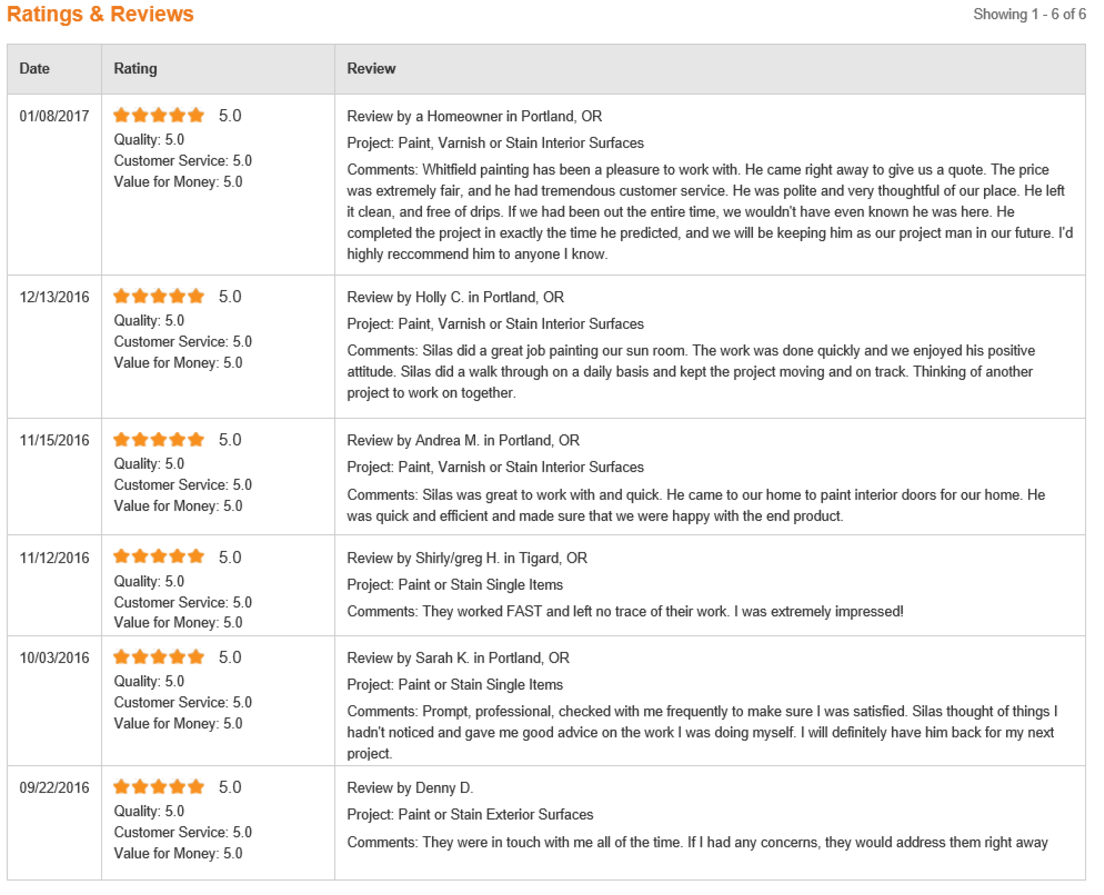Click the five stars on 12/13/2016 review
This screenshot has width=1104, height=895.
158,296
